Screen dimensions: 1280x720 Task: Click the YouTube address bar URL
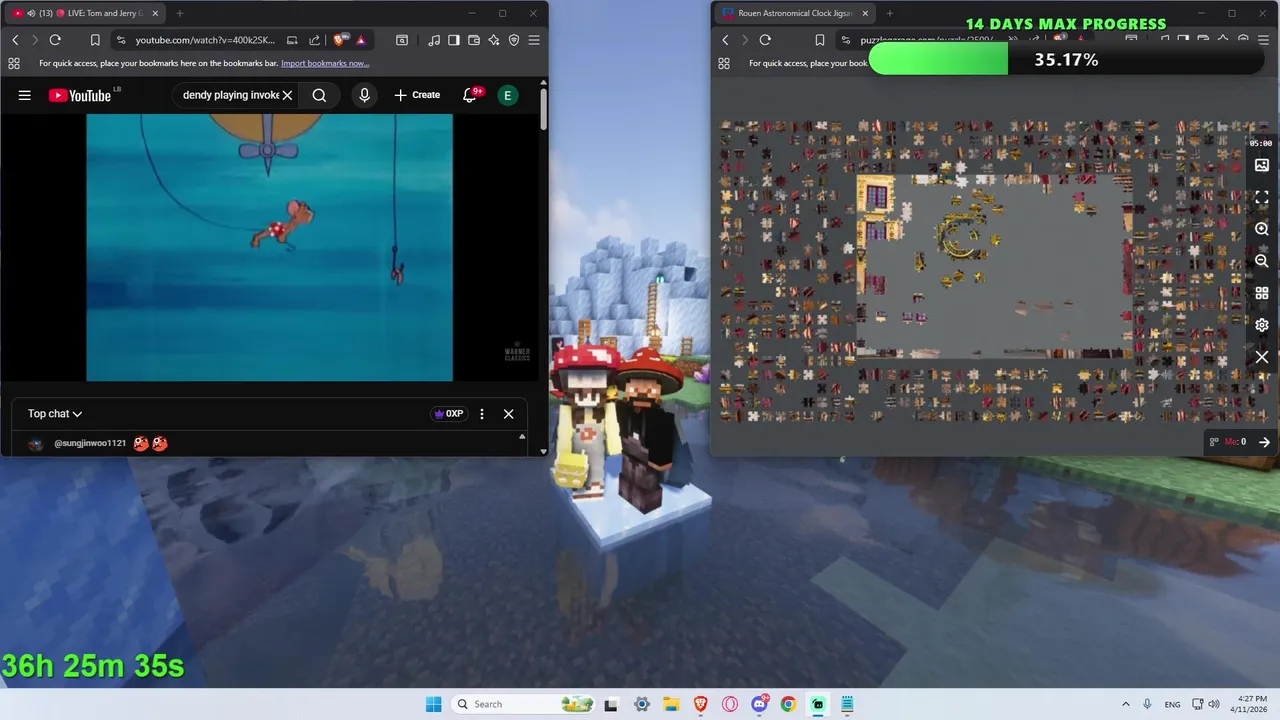[205, 40]
